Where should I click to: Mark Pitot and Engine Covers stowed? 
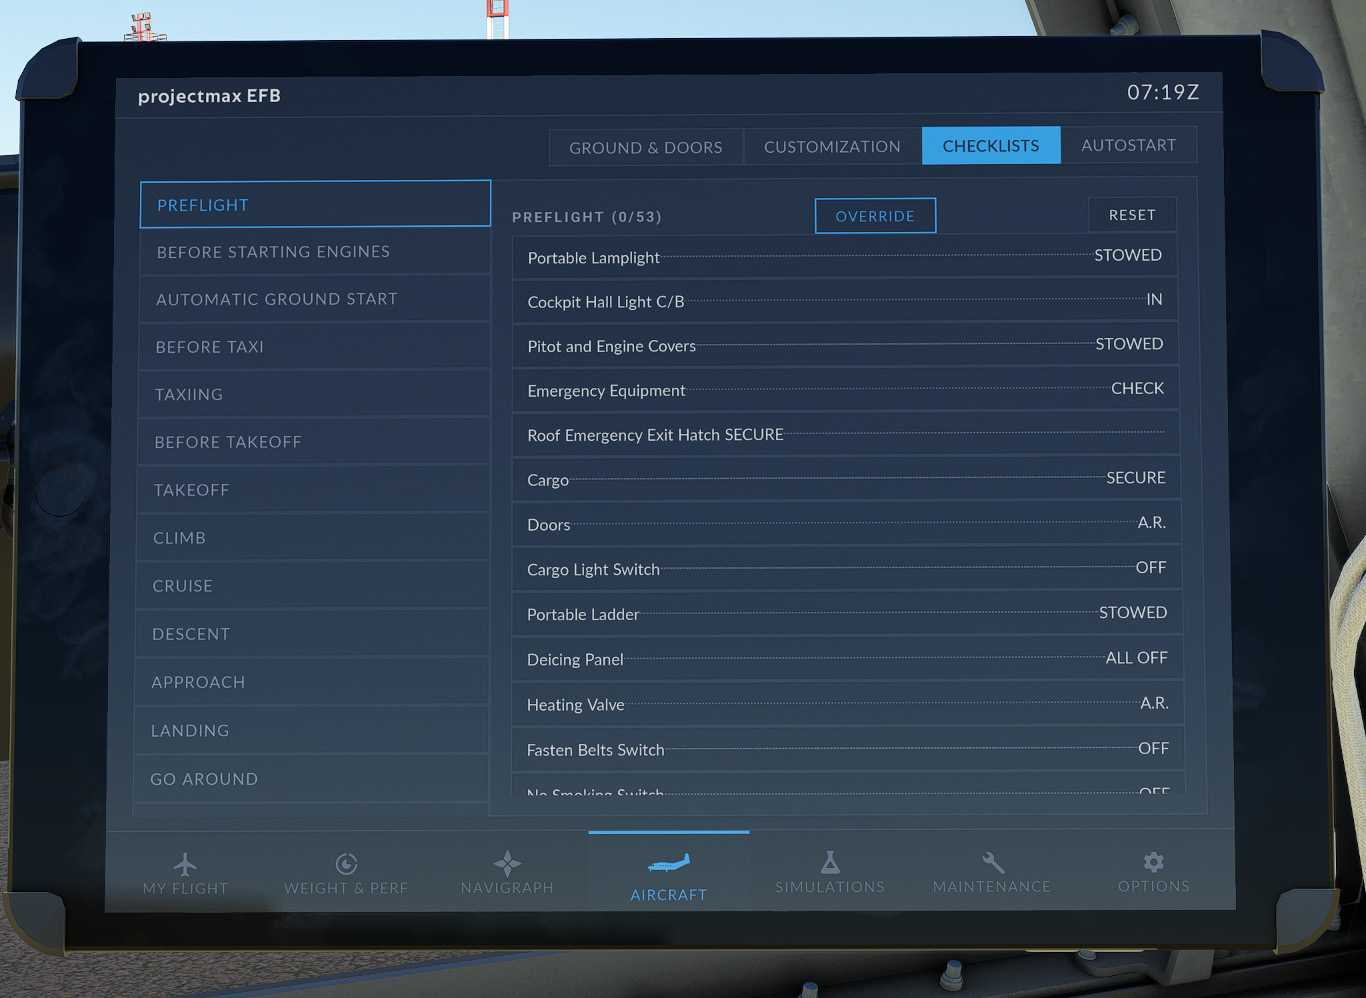[845, 345]
